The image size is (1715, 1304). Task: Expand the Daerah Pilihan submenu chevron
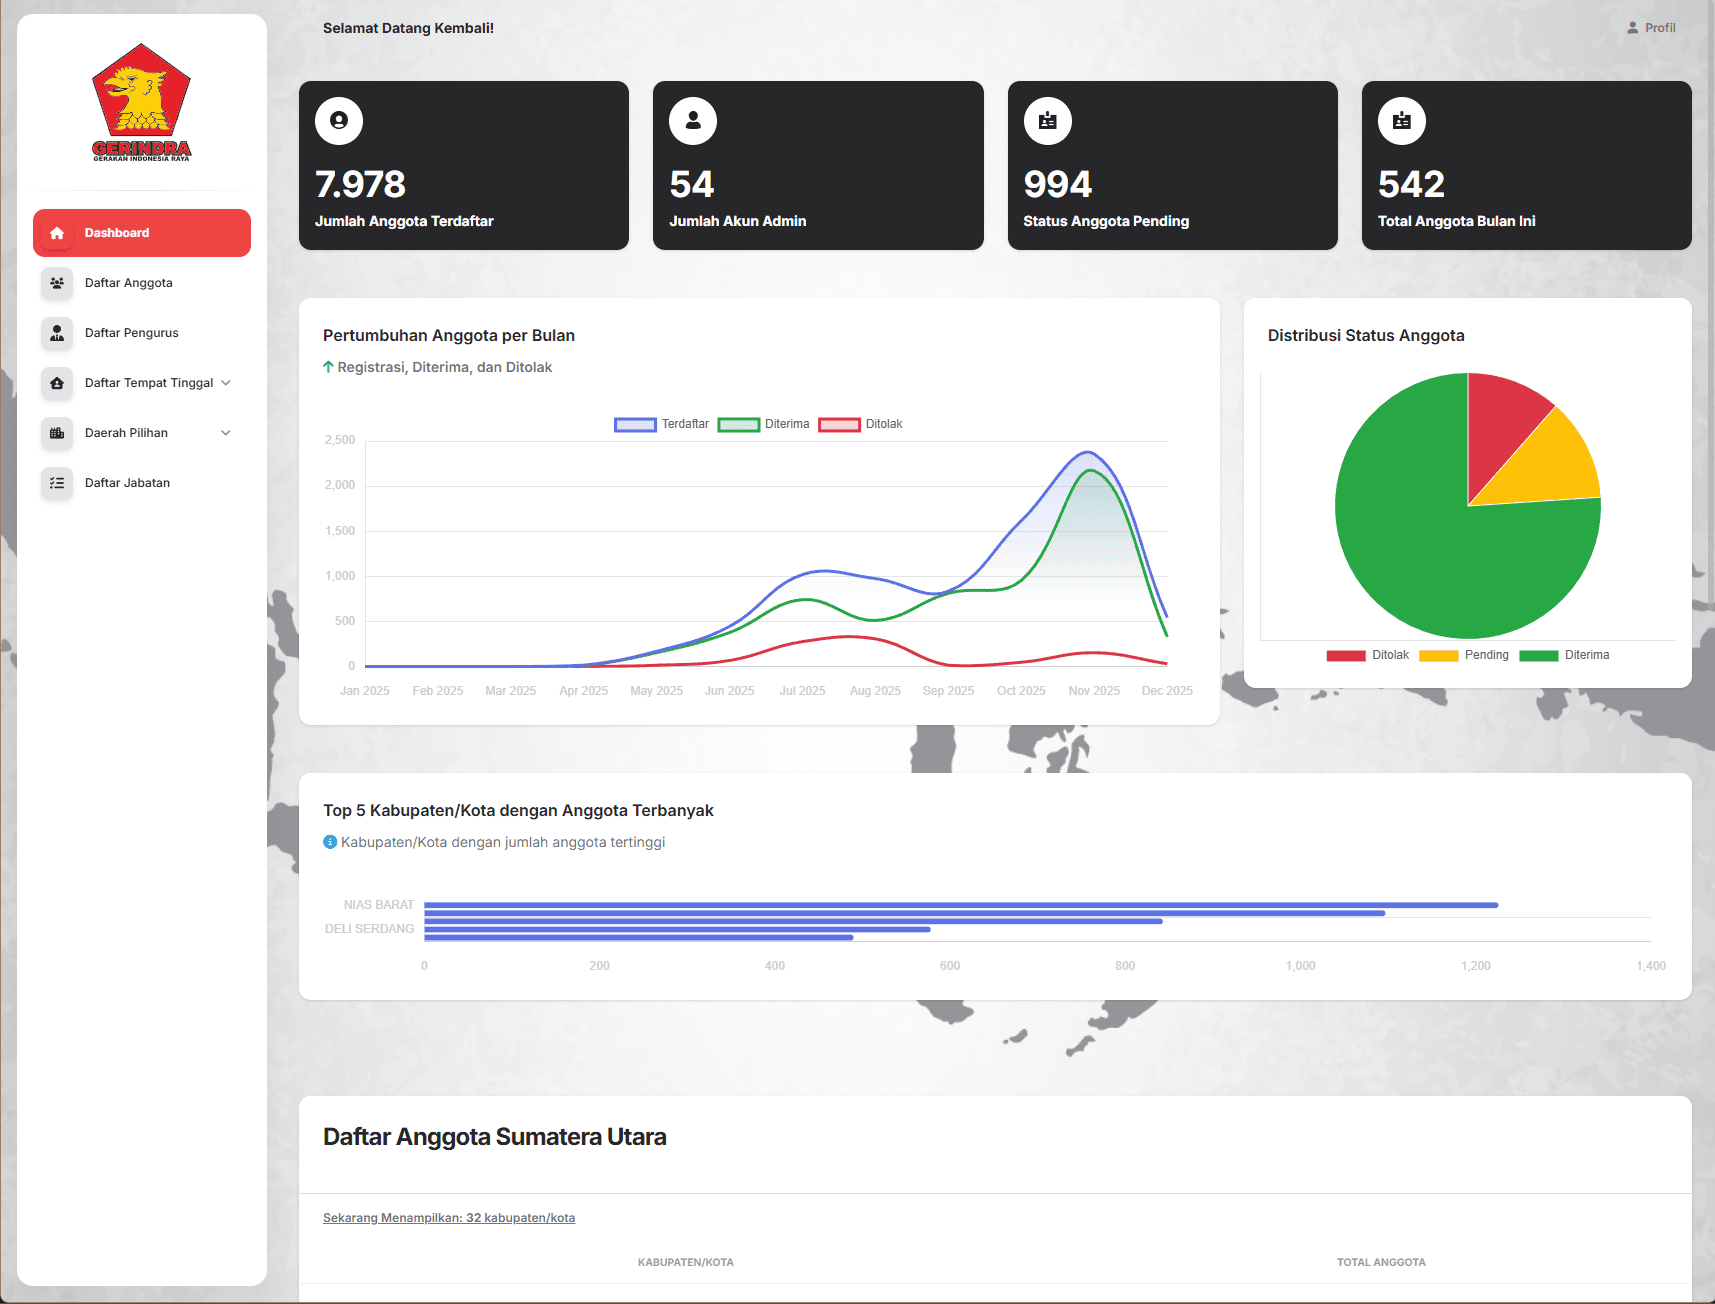226,433
